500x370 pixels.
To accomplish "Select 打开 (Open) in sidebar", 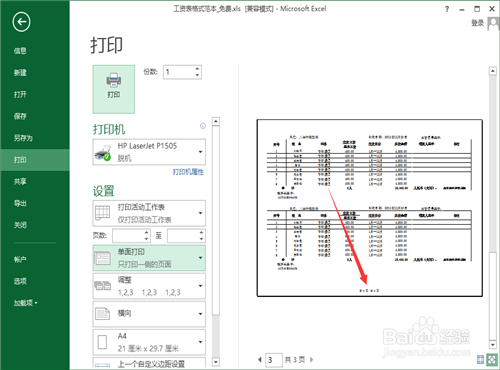I will tap(20, 94).
